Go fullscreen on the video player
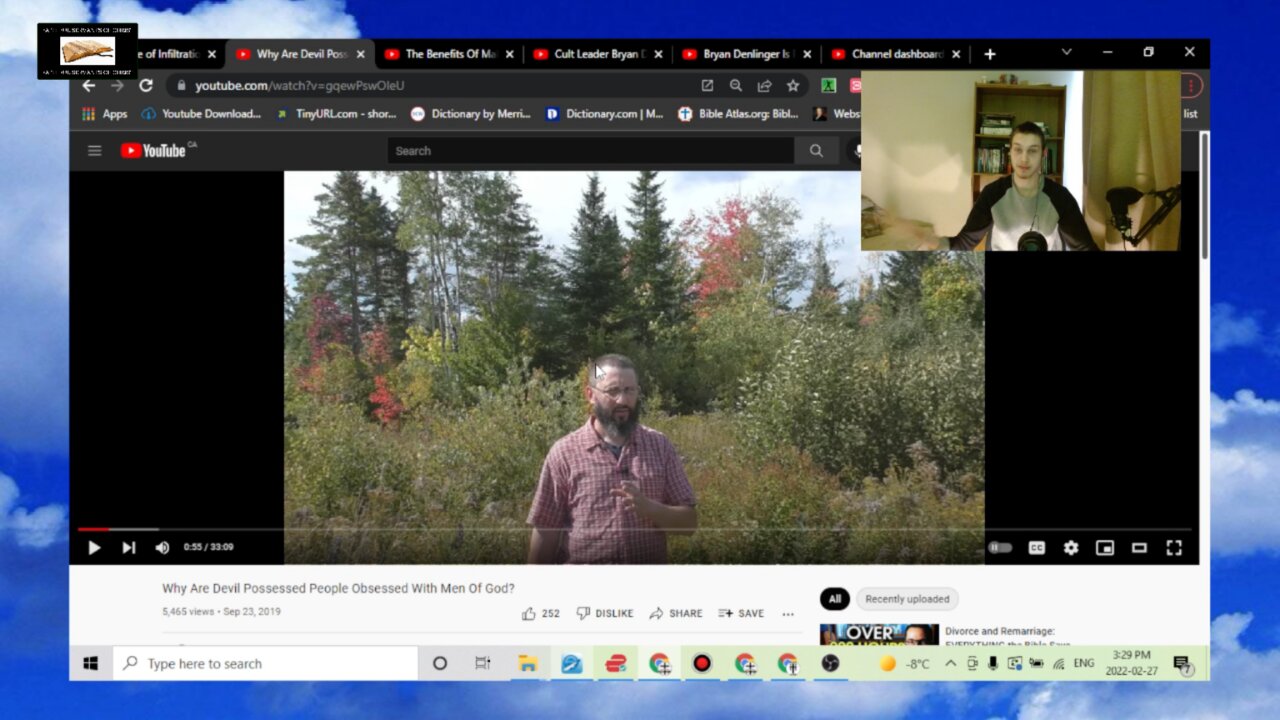Screen dimensions: 1280x720 1174,547
